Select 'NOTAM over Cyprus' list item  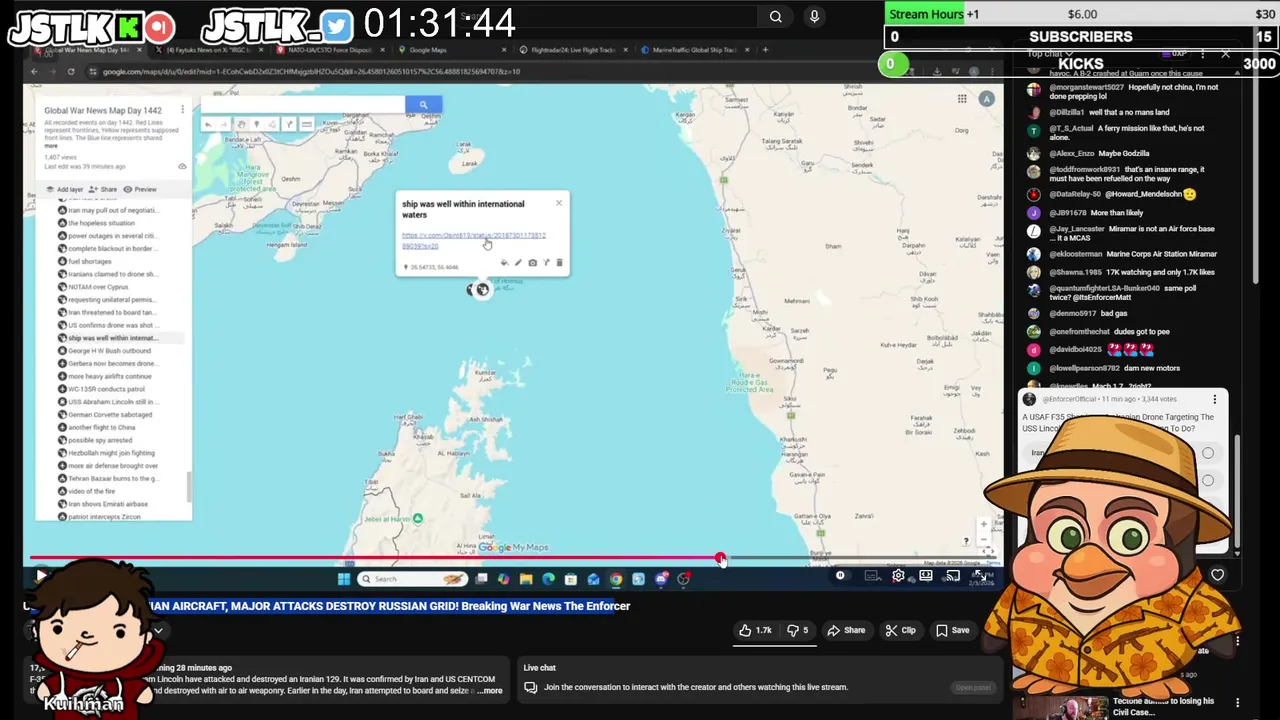[x=98, y=287]
